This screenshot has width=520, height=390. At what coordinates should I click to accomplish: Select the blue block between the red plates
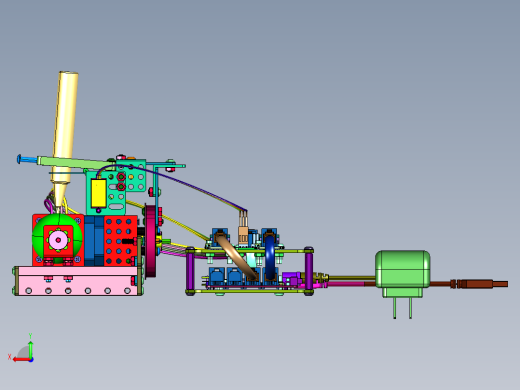94,241
